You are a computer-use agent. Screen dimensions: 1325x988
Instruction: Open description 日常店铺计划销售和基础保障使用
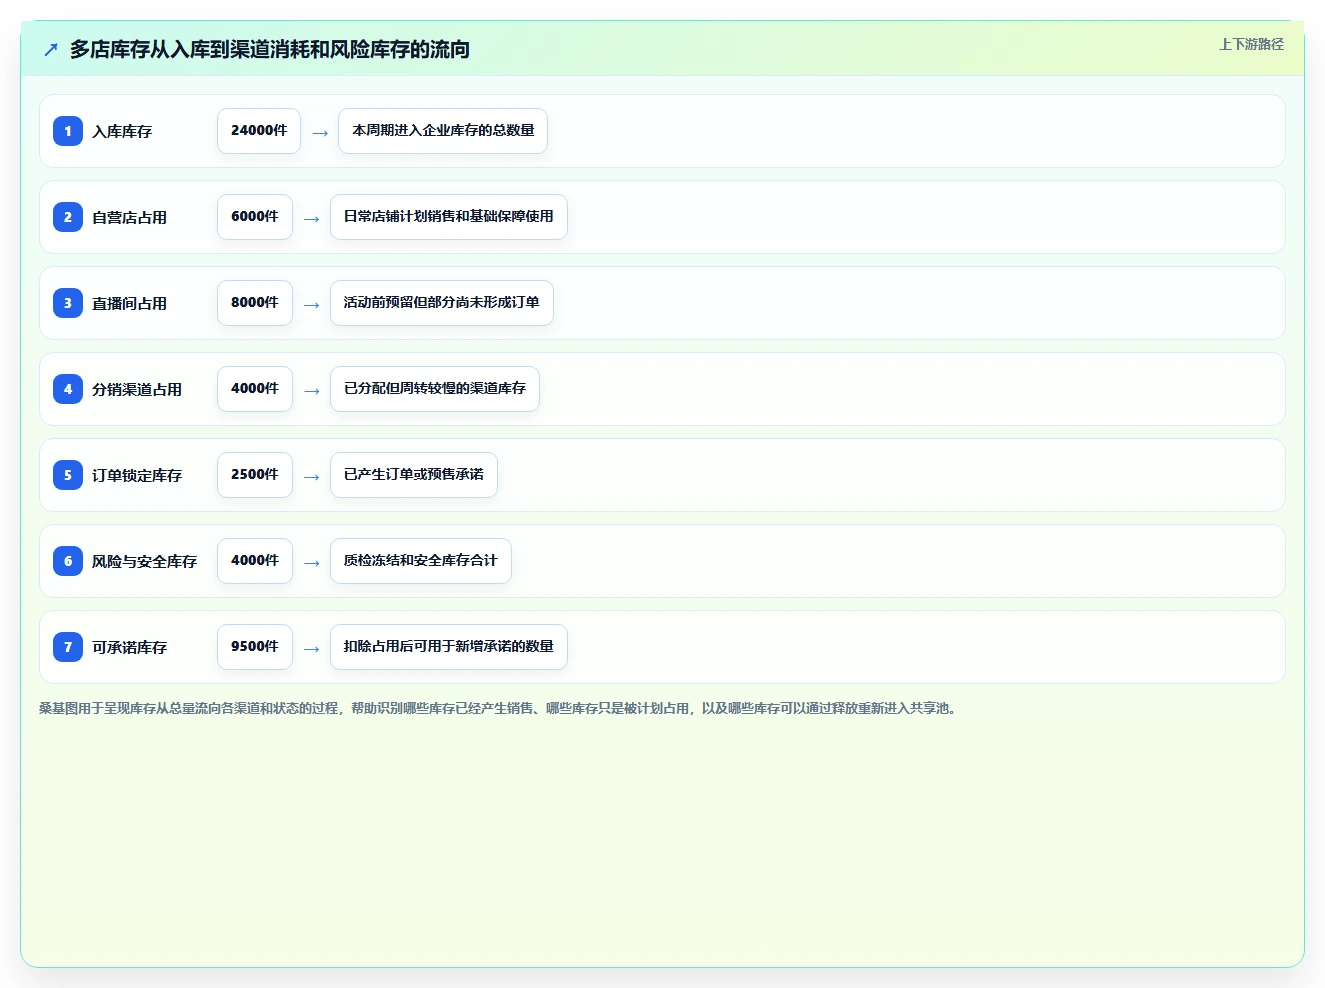pyautogui.click(x=449, y=217)
